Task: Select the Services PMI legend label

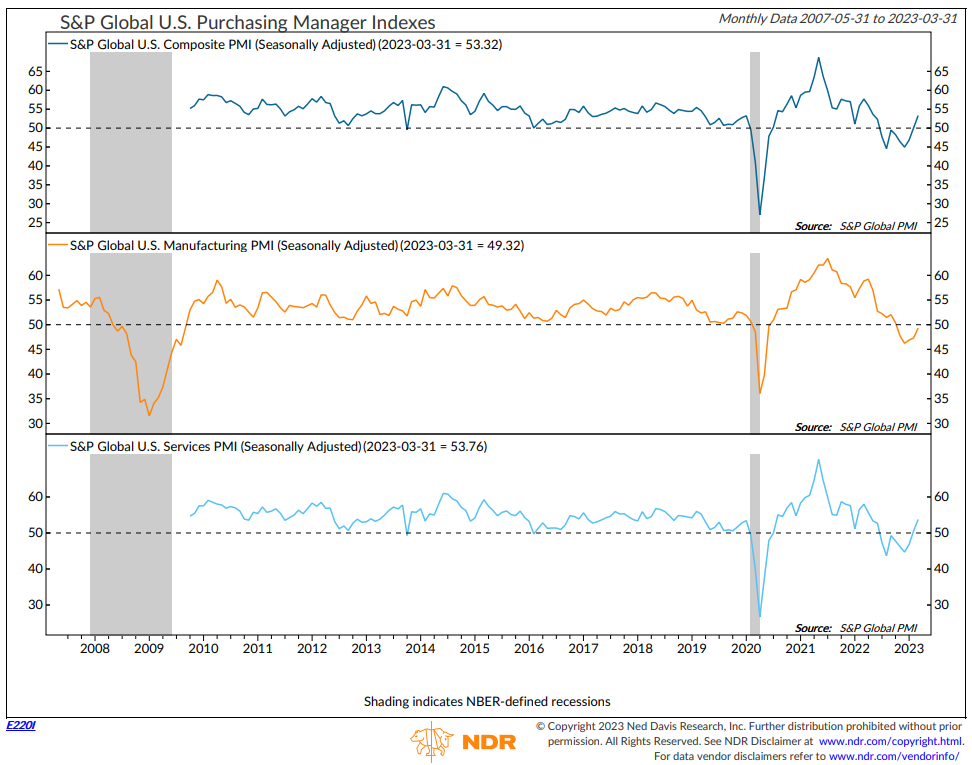Action: [x=278, y=446]
